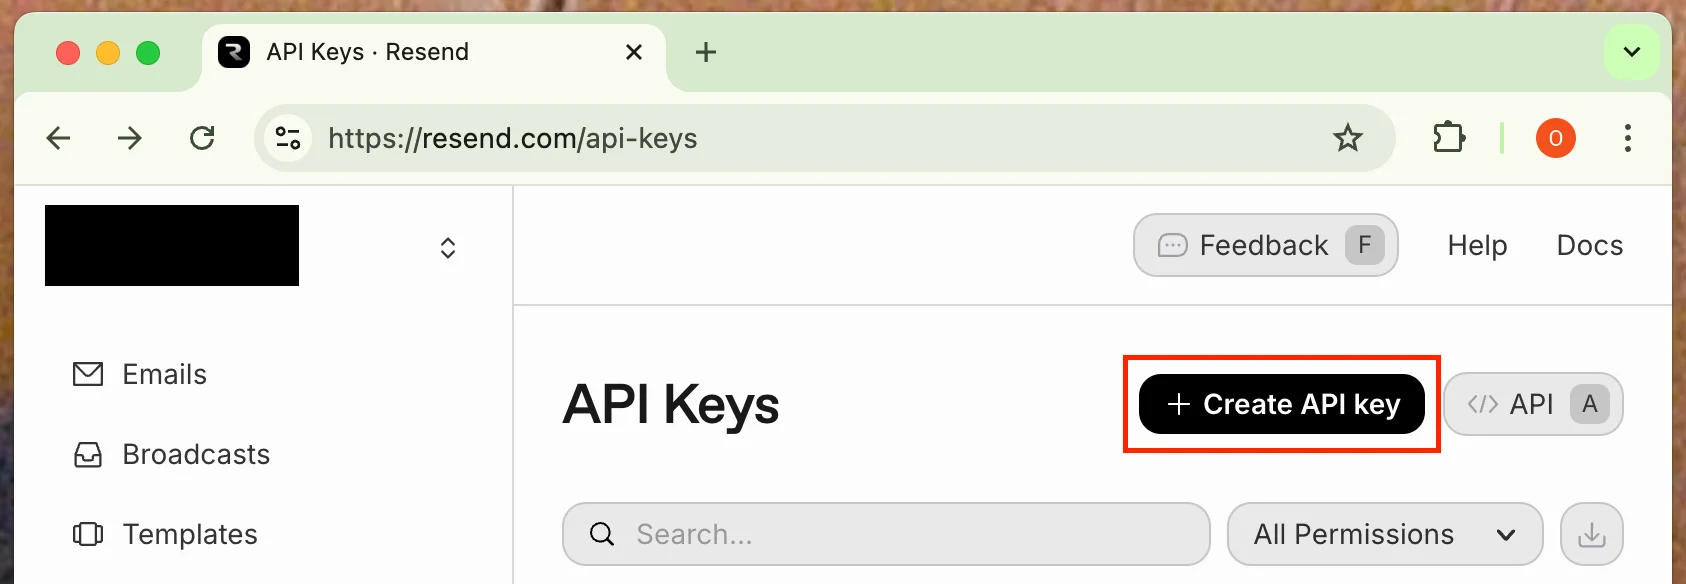Open Broadcasts in the sidebar

pos(196,455)
